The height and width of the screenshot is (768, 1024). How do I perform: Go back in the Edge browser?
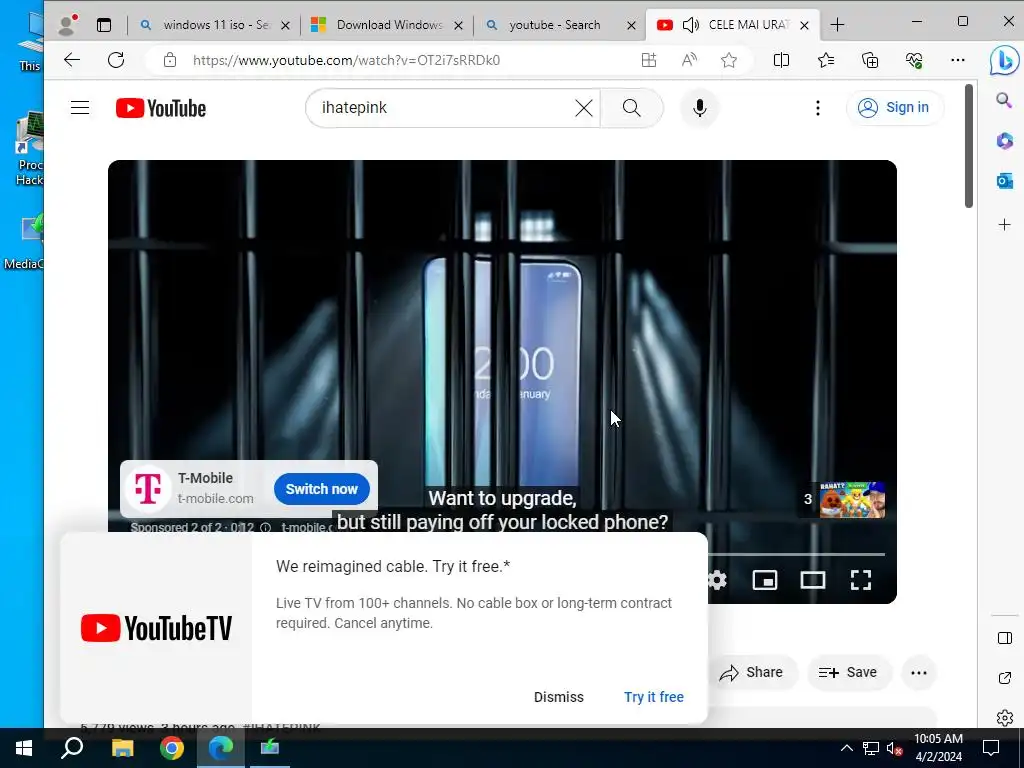(72, 60)
